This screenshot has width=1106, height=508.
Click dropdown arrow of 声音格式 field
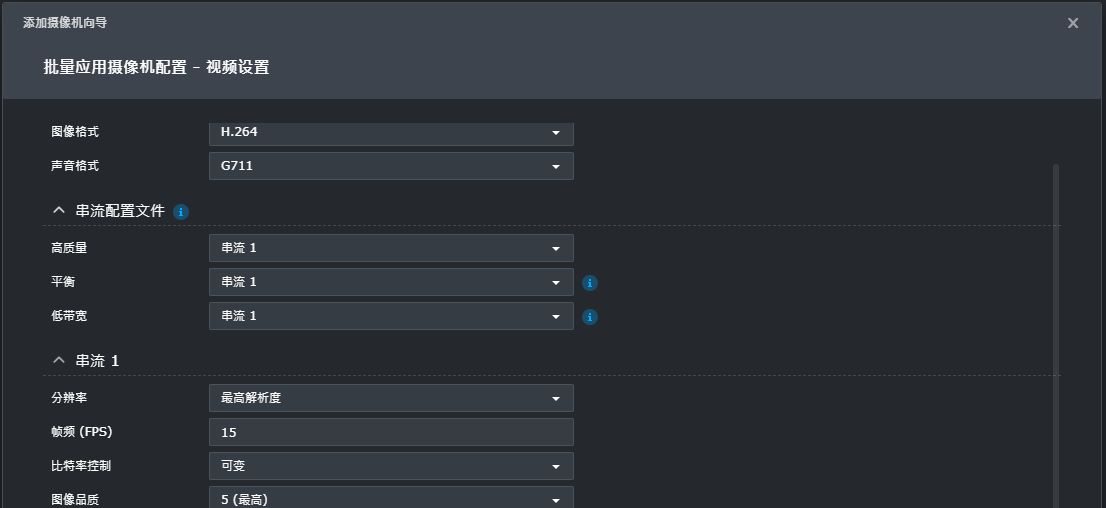(x=556, y=167)
